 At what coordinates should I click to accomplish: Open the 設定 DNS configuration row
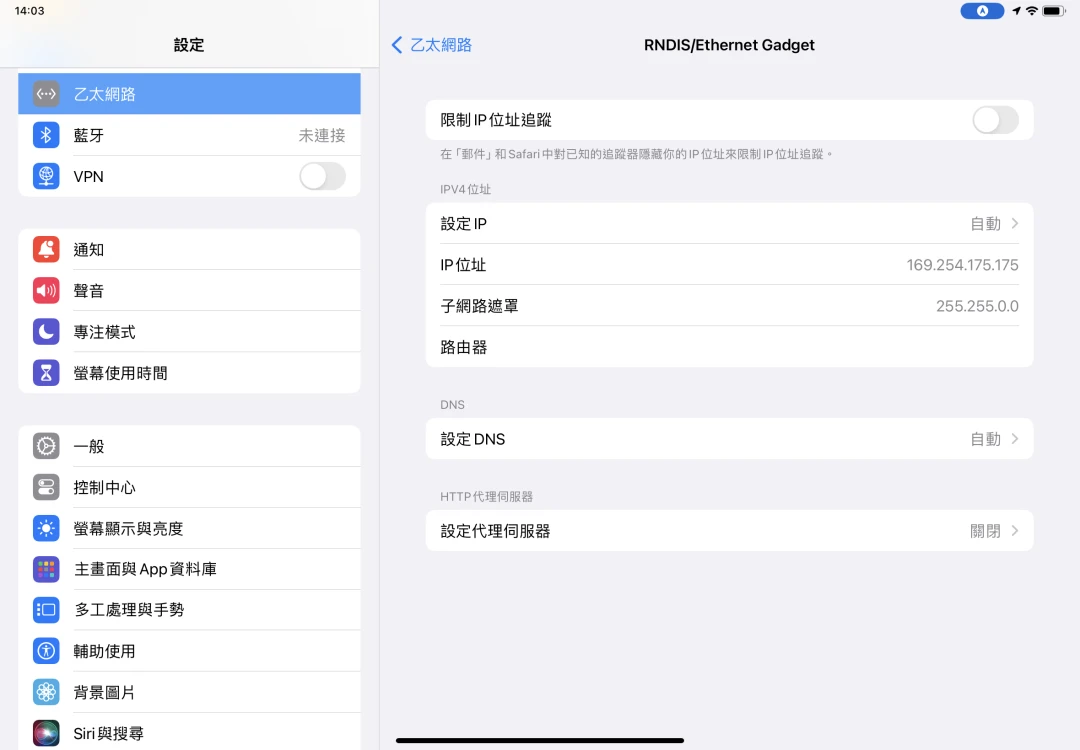[x=729, y=439]
